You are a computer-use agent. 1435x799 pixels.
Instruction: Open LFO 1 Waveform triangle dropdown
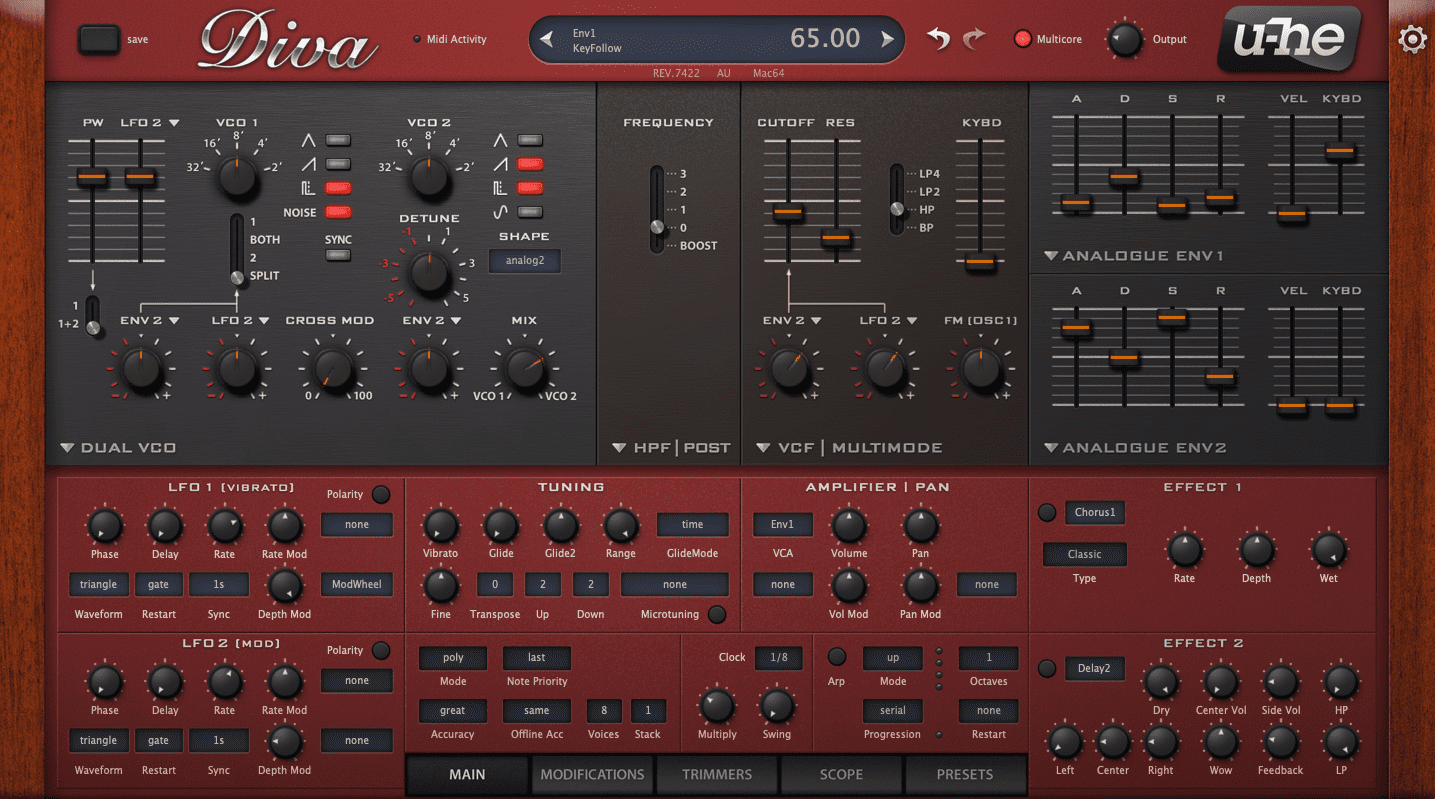[x=99, y=584]
